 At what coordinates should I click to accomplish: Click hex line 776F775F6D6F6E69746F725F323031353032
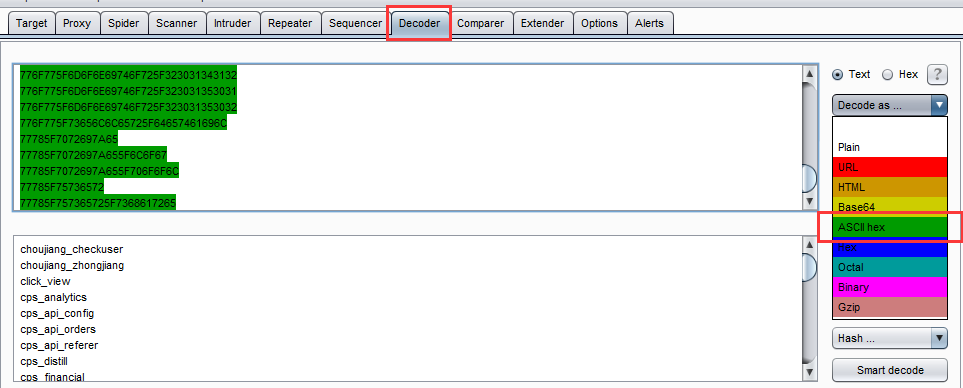pos(128,107)
